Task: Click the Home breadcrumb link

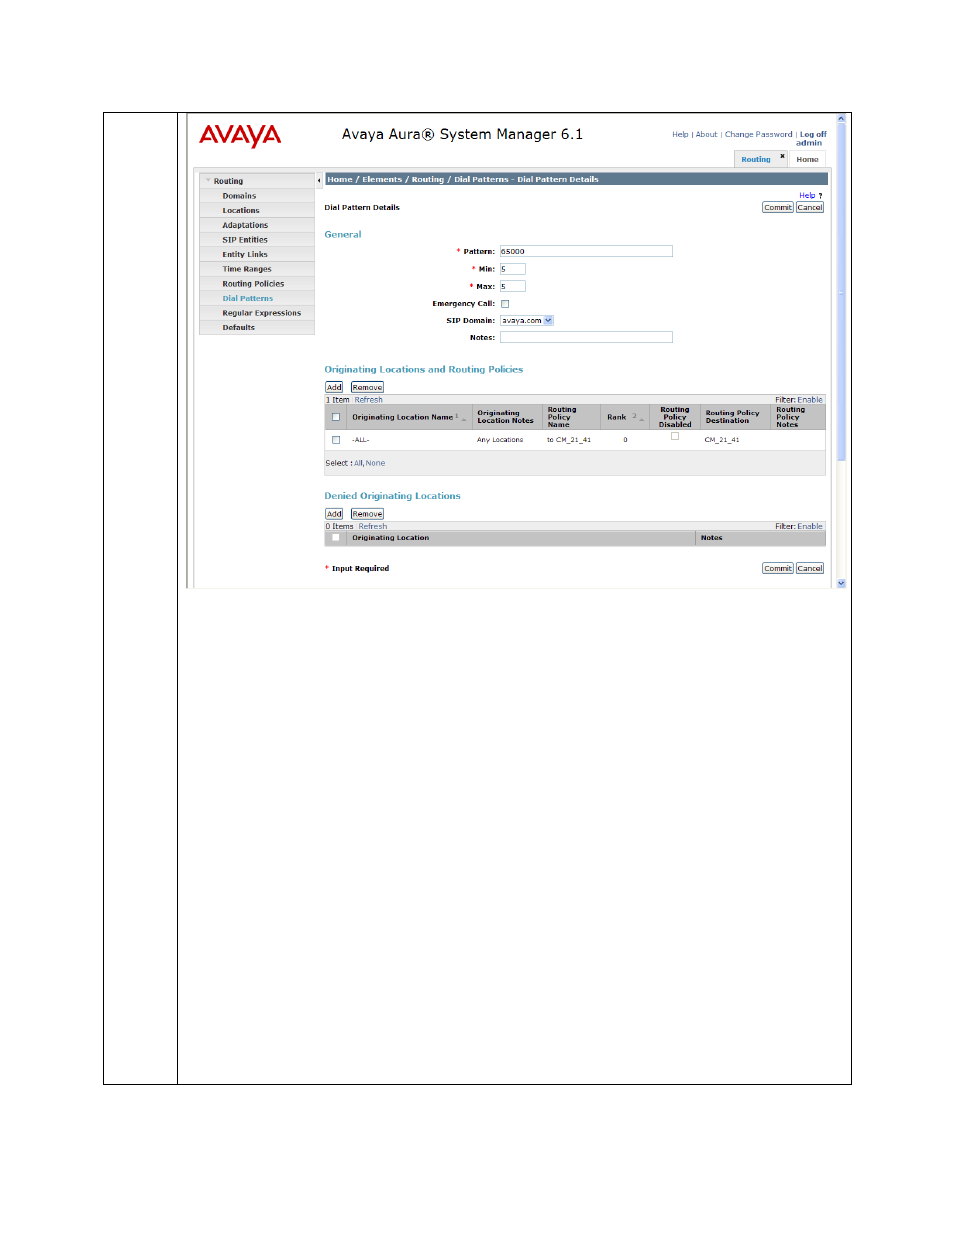Action: click(340, 180)
